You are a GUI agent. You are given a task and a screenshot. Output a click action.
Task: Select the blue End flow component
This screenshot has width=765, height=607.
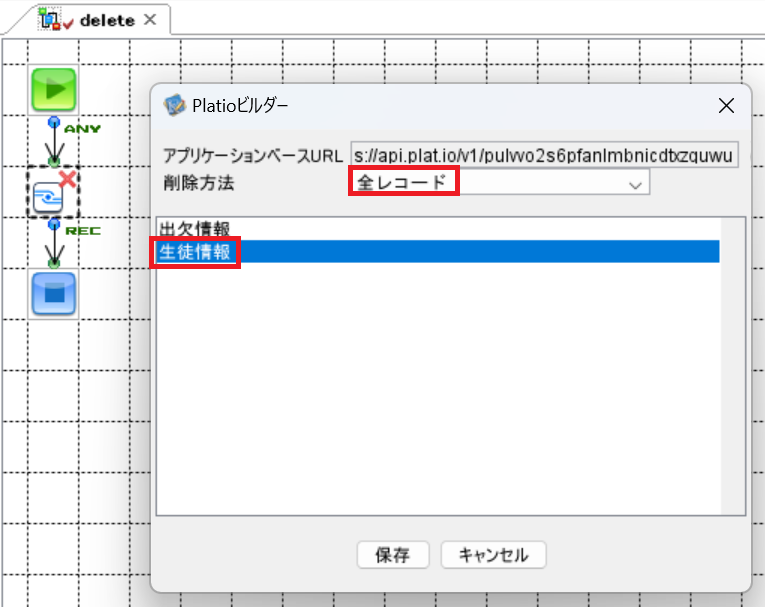tap(54, 294)
